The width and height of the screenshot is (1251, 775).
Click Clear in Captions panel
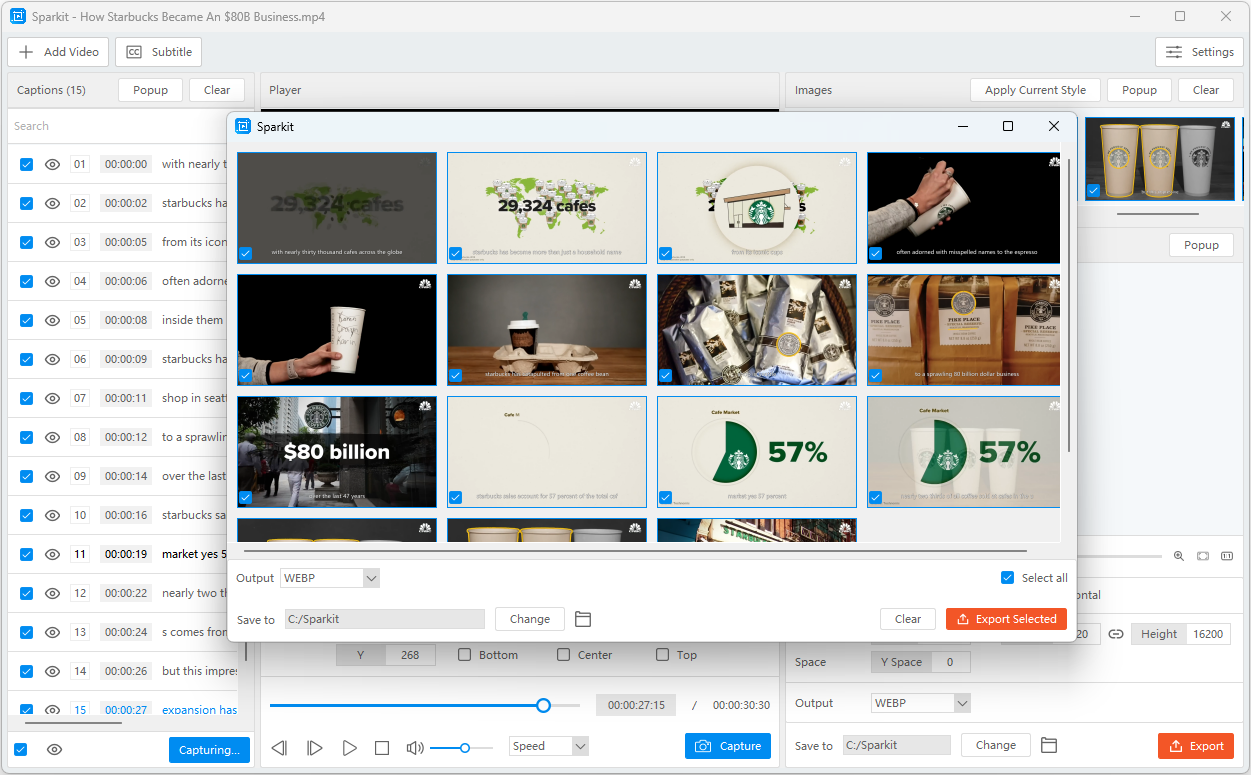[217, 90]
